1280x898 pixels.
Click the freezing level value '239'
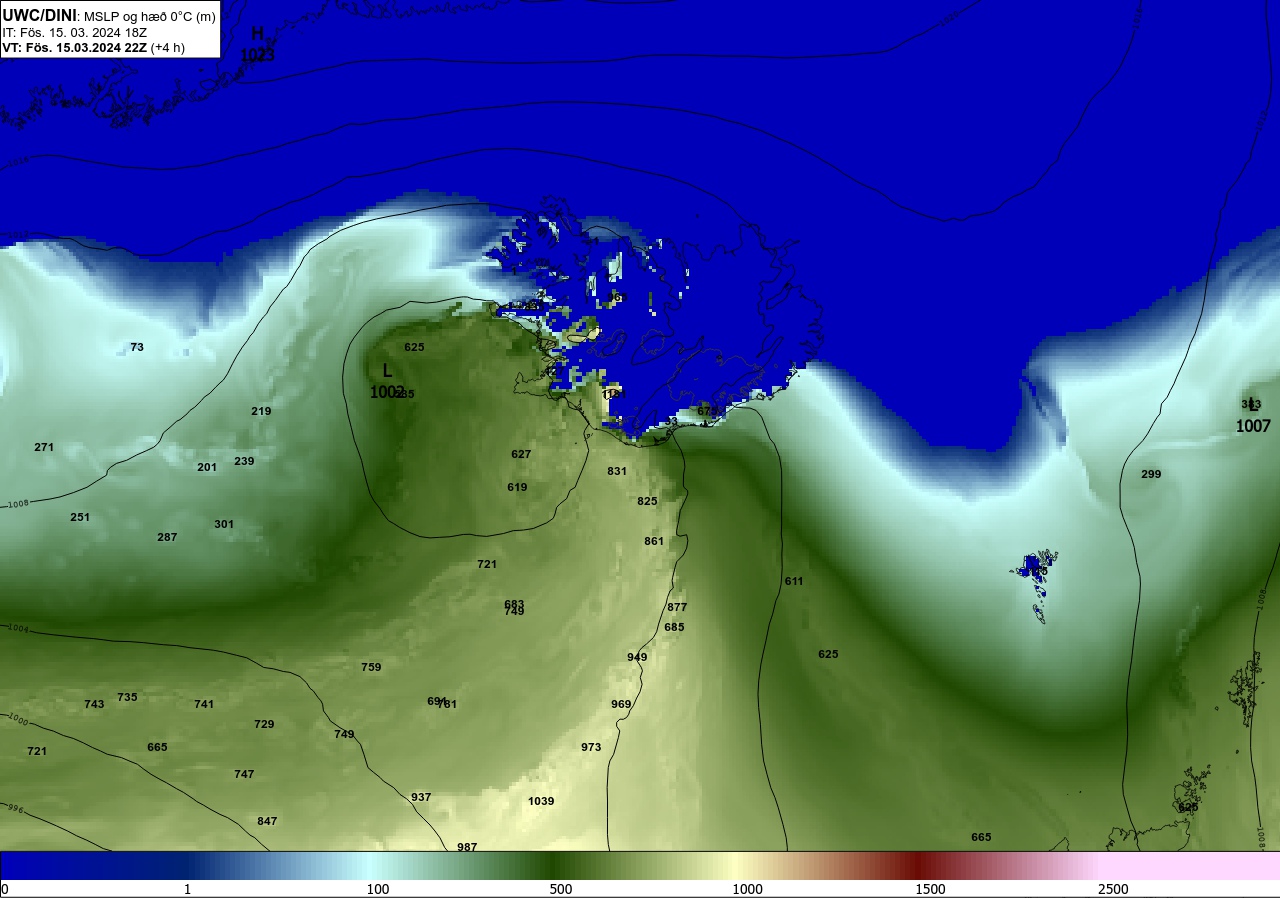tap(244, 461)
